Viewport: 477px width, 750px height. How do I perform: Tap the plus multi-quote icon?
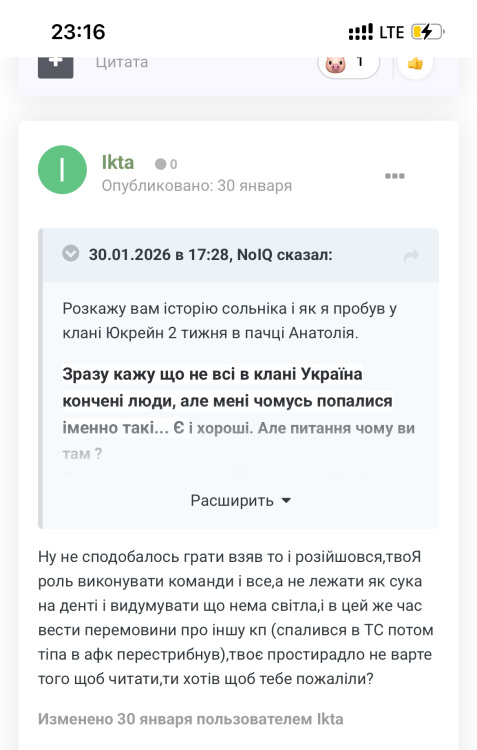55,65
